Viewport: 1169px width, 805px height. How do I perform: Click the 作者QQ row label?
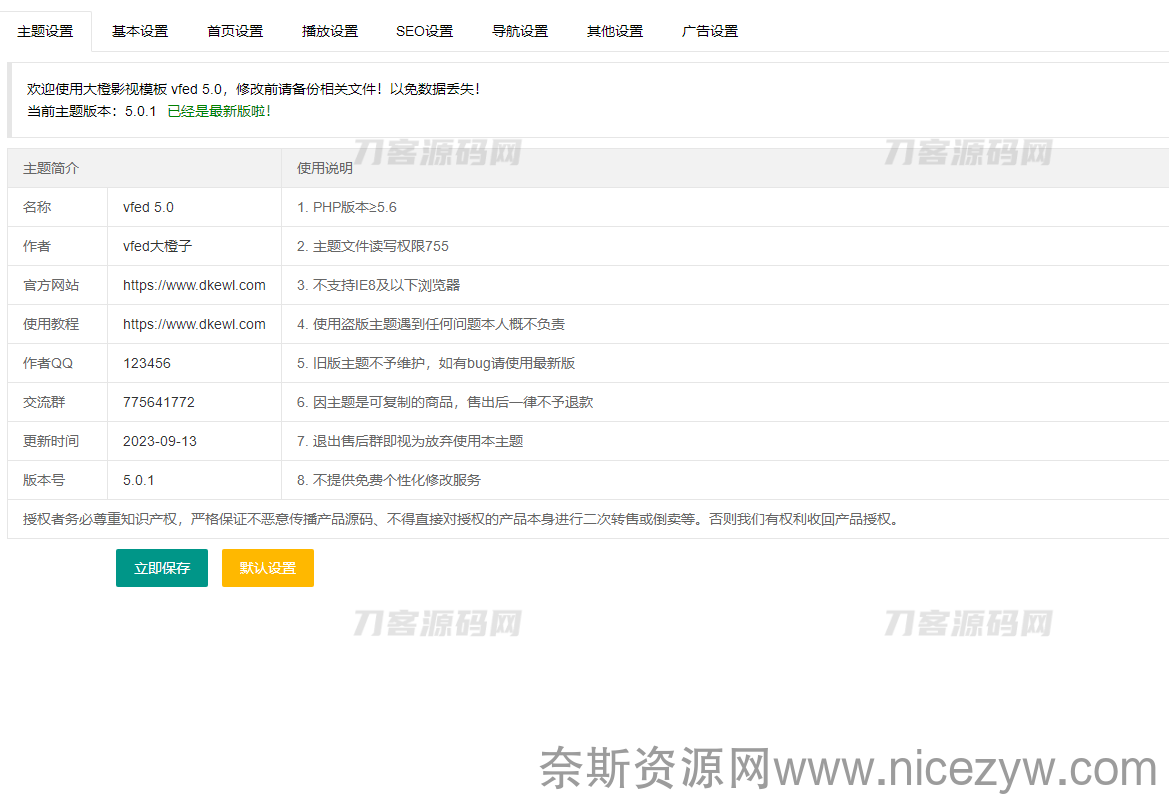48,363
